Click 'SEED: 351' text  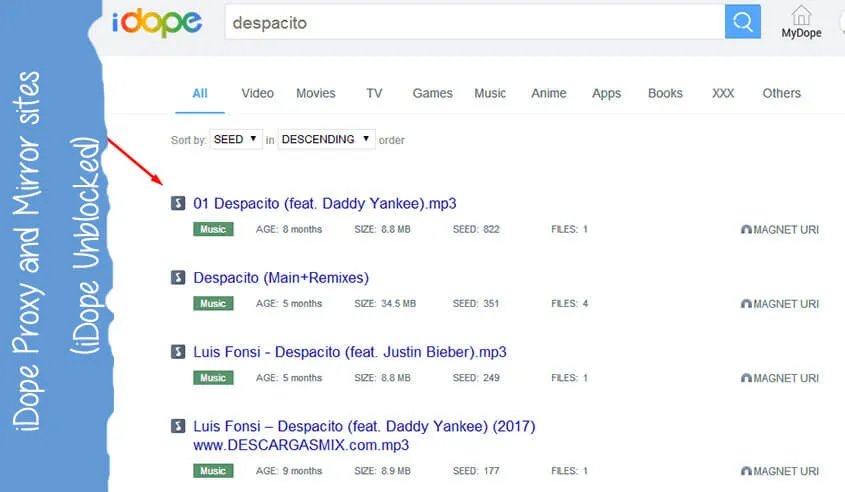(476, 303)
